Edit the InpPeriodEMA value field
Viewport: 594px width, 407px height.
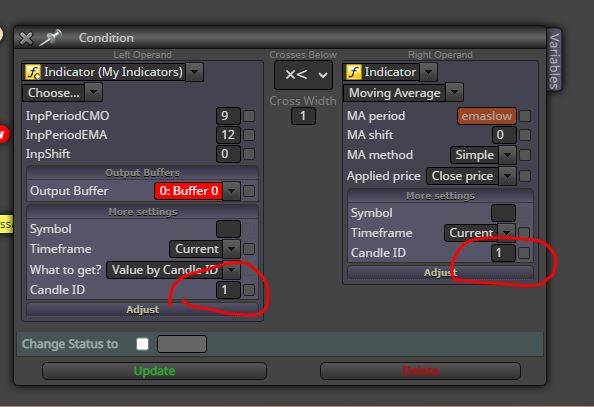point(228,135)
